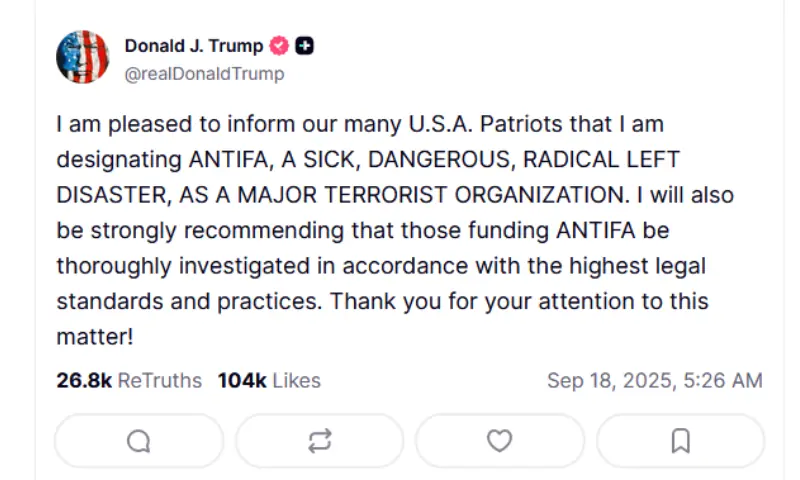
Task: Bookmark this post
Action: tap(680, 441)
